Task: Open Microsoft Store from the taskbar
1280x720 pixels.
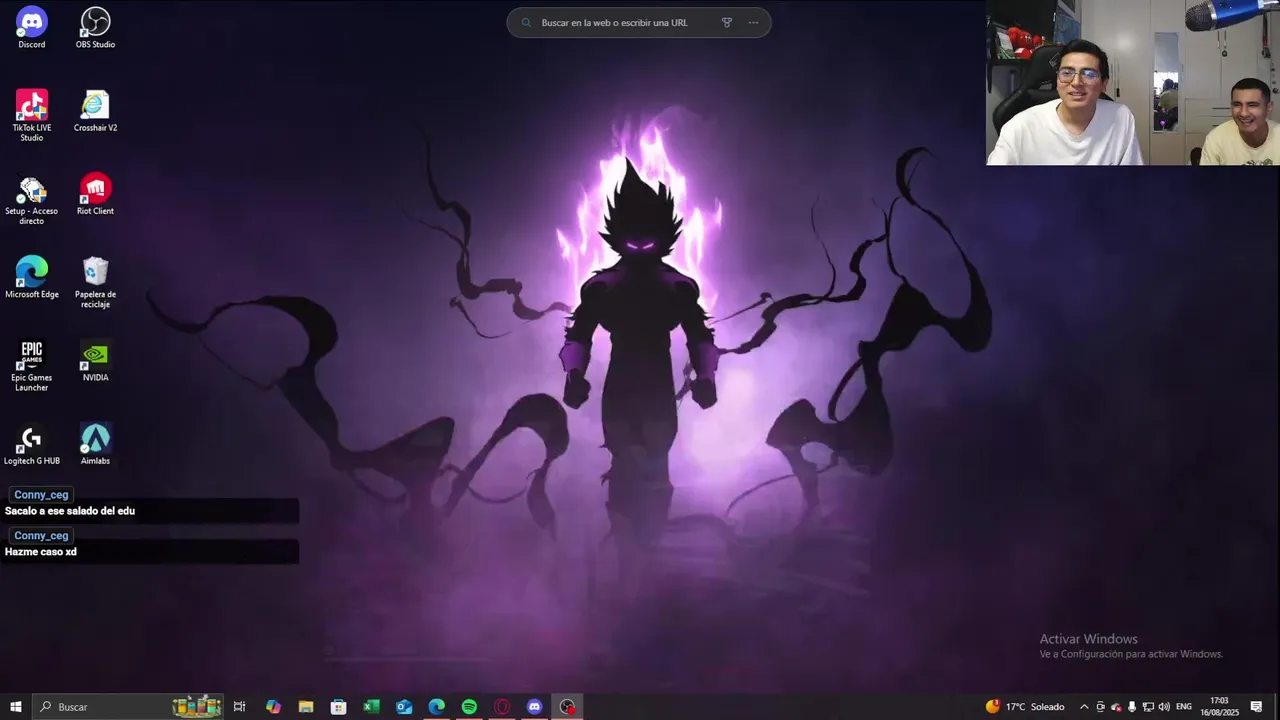Action: (x=338, y=707)
